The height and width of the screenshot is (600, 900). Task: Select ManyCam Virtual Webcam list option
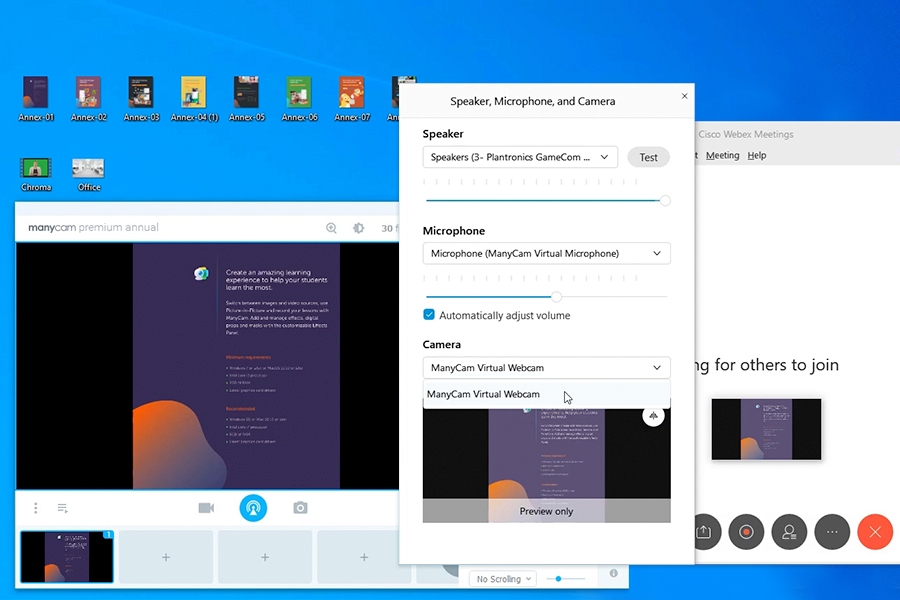(546, 394)
